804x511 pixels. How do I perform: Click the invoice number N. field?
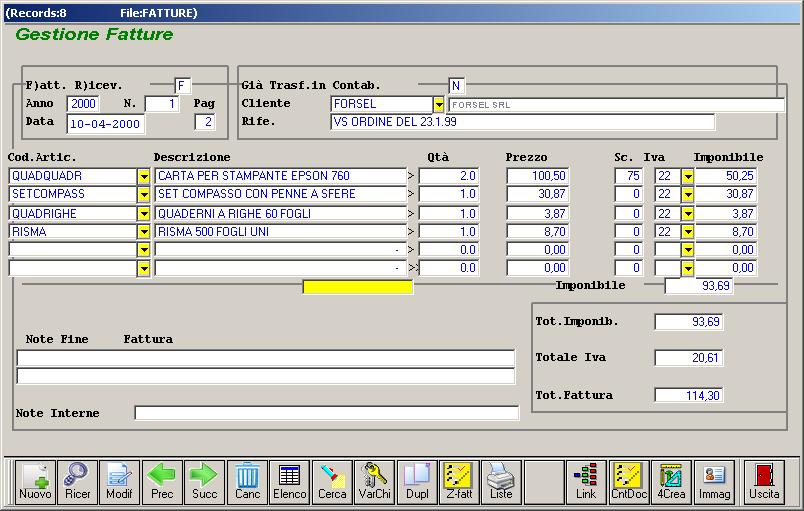(x=162, y=104)
